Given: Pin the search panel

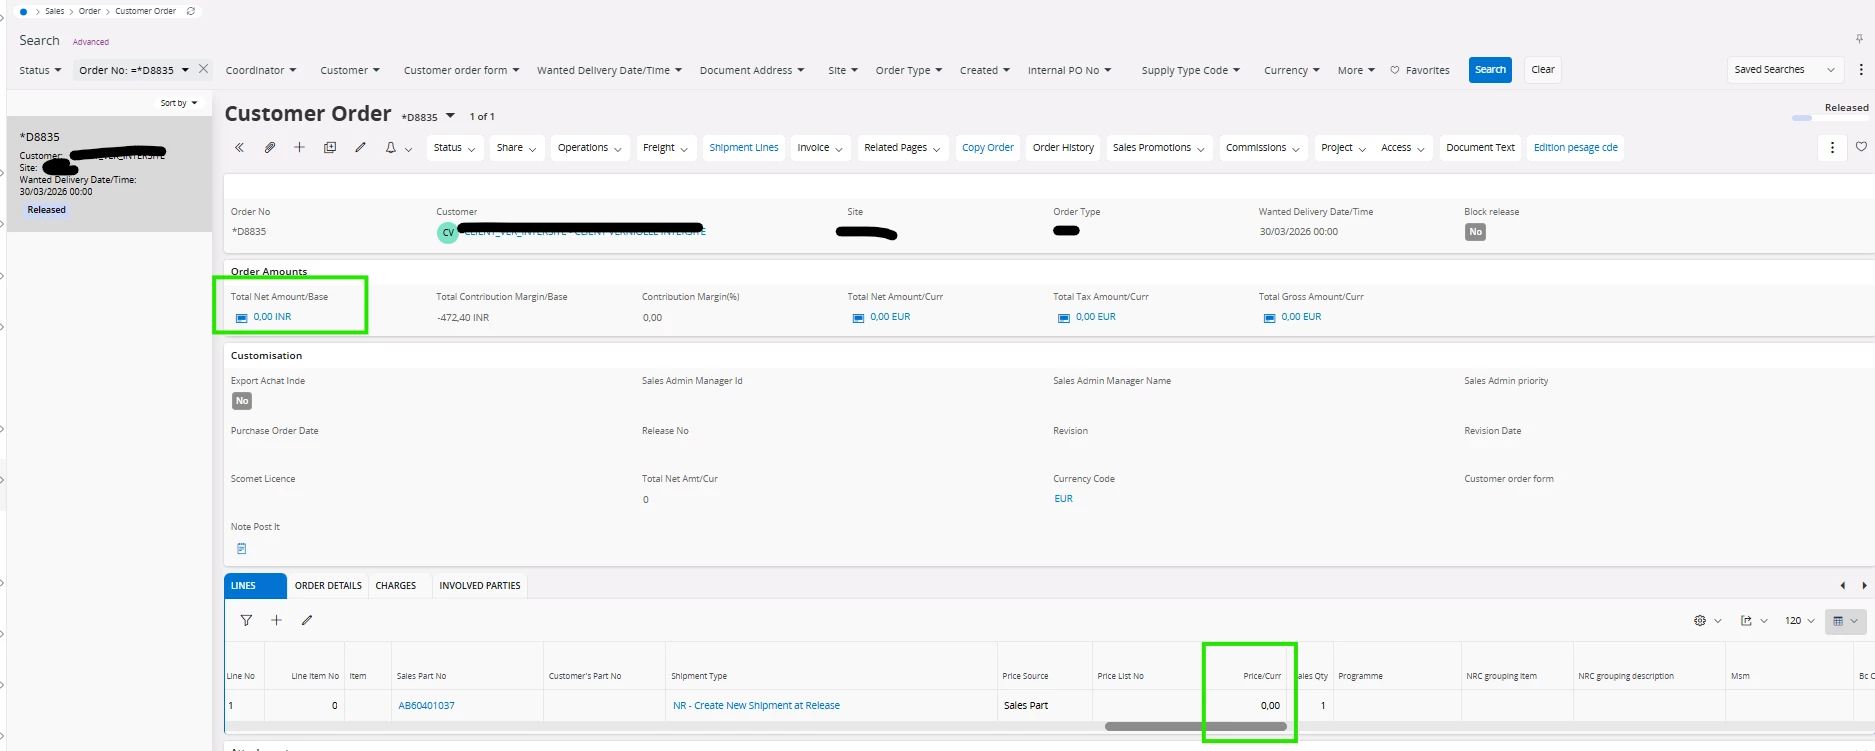Looking at the screenshot, I should [1859, 40].
